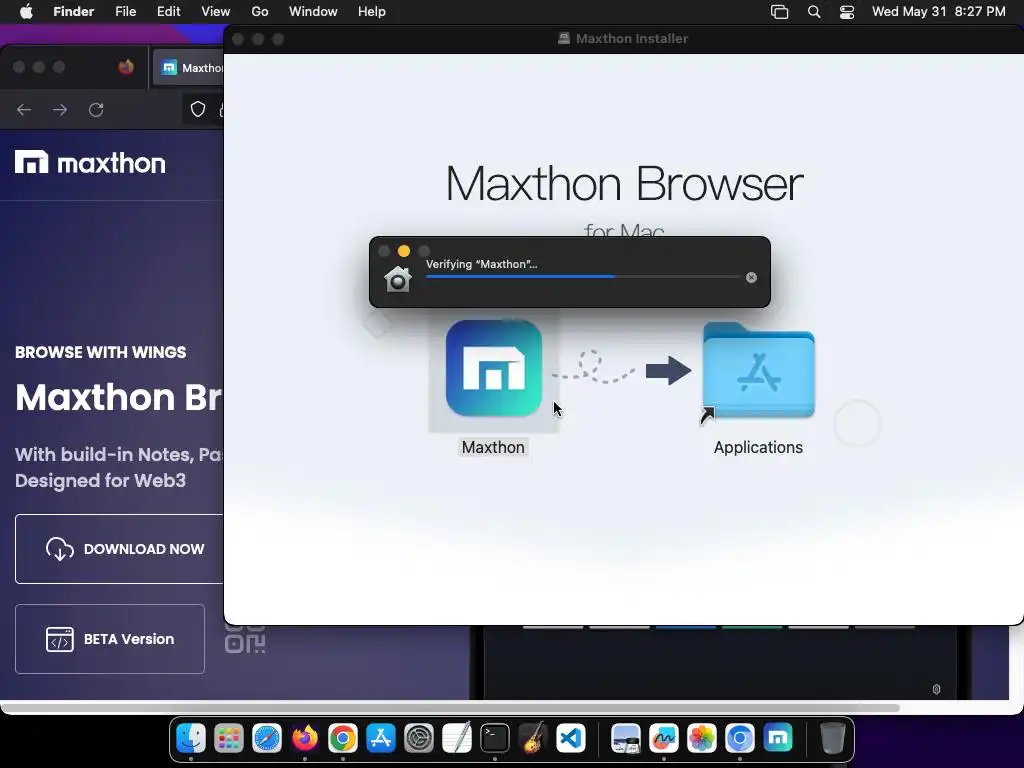
Task: Cancel the Verifying Maxthon progress
Action: point(751,278)
